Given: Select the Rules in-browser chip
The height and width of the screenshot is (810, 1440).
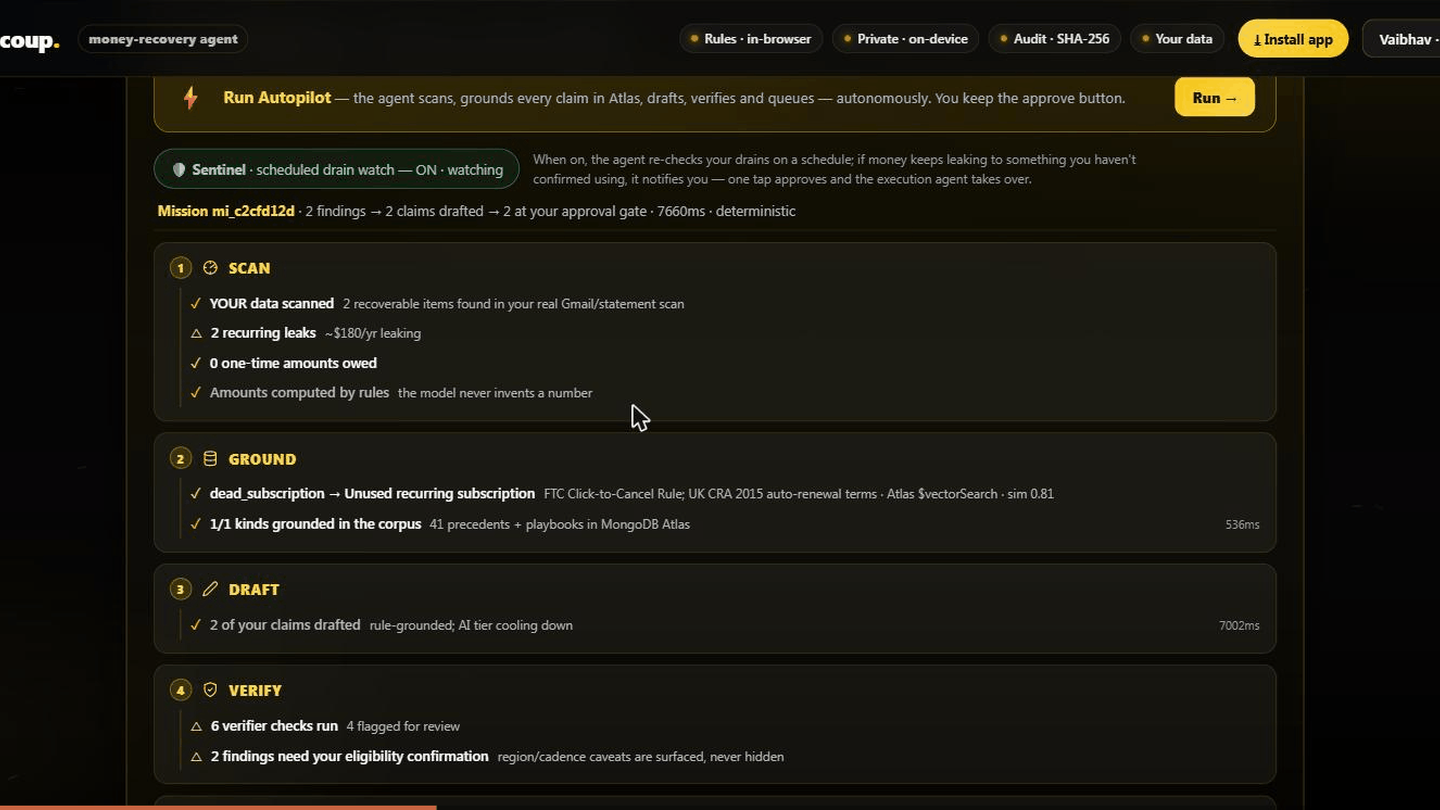Looking at the screenshot, I should [x=751, y=39].
